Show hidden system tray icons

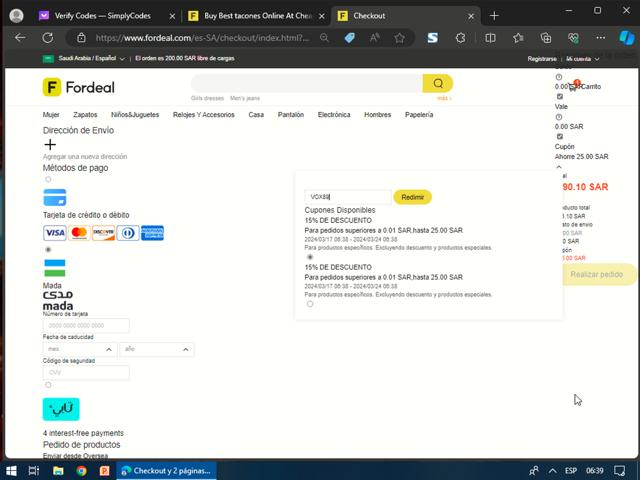(x=552, y=471)
